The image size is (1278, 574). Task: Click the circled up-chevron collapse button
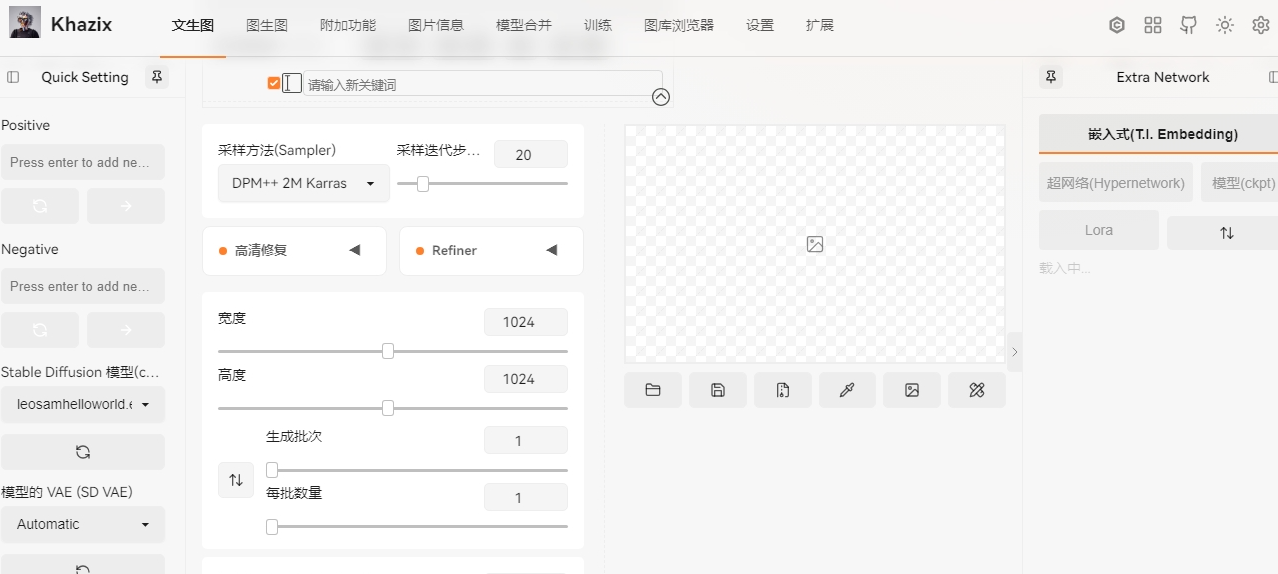[x=661, y=97]
